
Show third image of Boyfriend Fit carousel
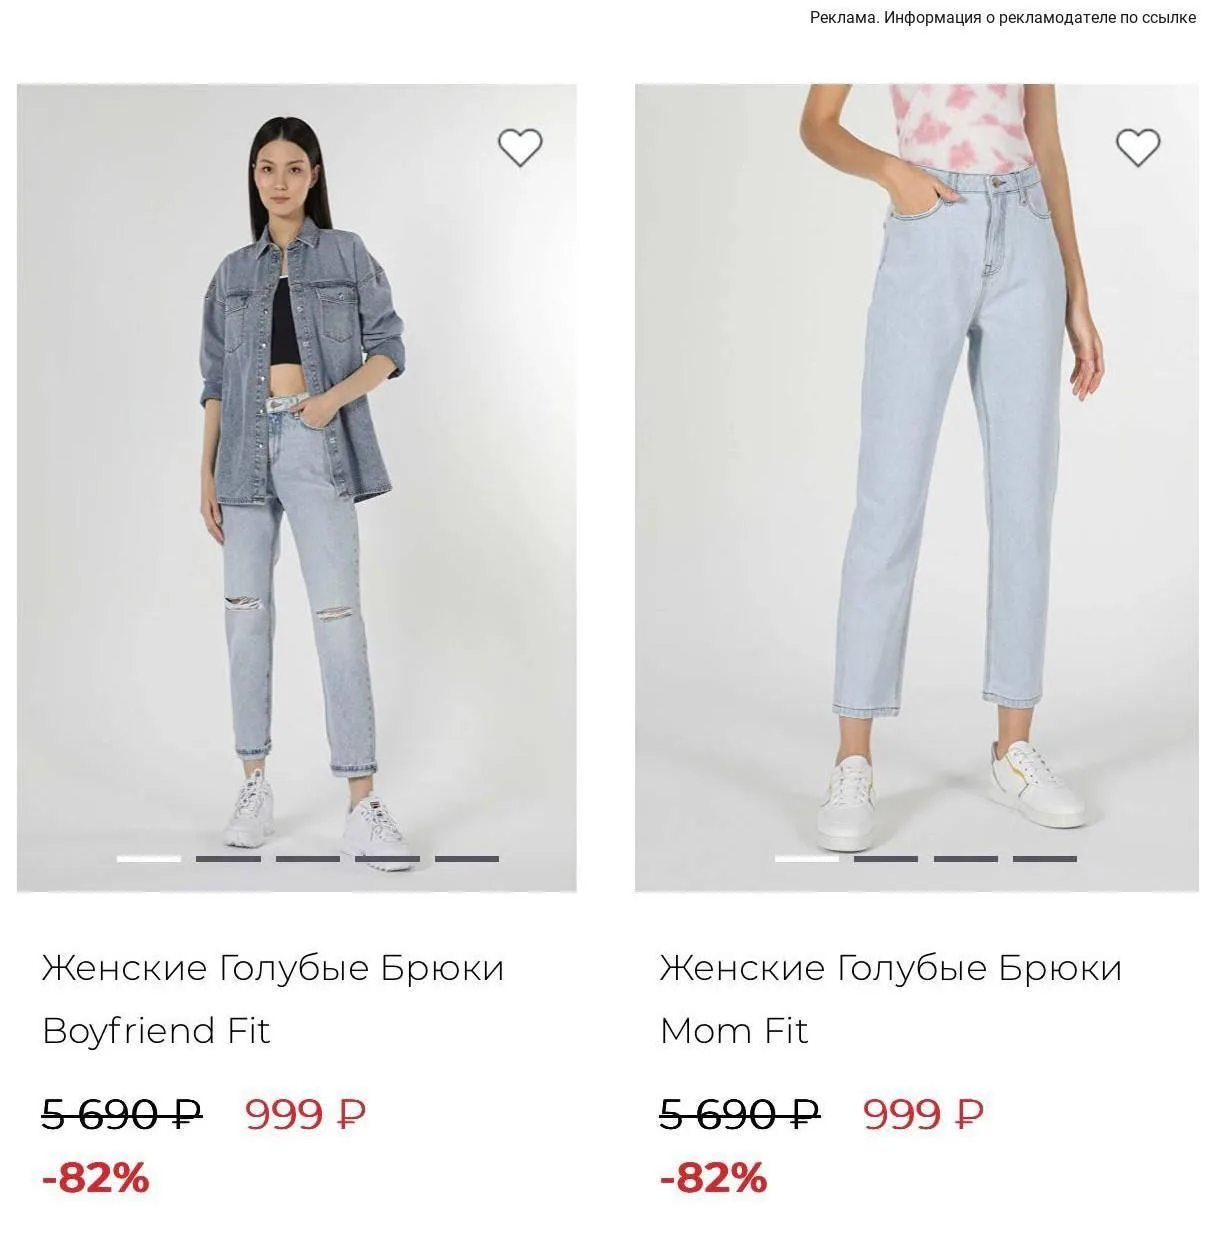[x=308, y=858]
